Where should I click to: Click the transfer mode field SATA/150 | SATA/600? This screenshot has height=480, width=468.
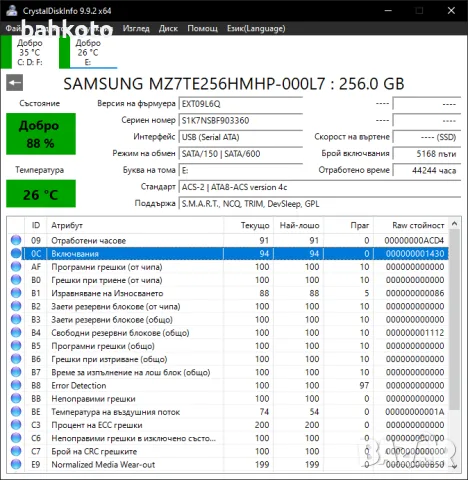pos(241,154)
